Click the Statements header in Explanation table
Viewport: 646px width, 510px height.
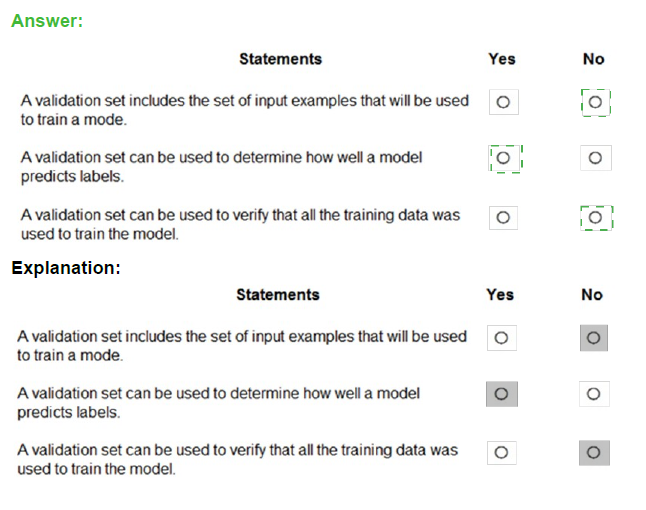coord(278,295)
